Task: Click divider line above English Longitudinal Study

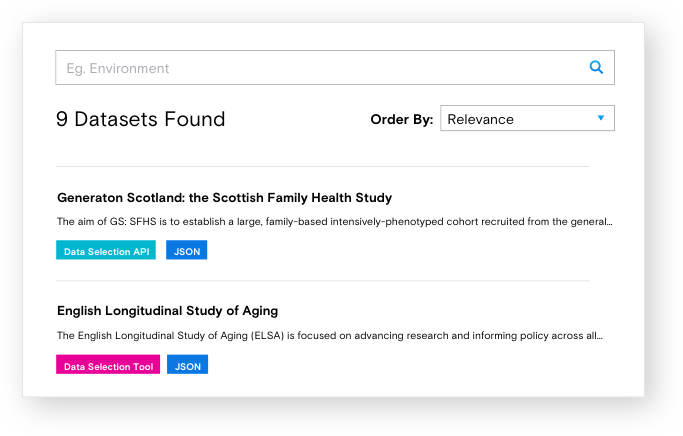Action: [x=322, y=281]
